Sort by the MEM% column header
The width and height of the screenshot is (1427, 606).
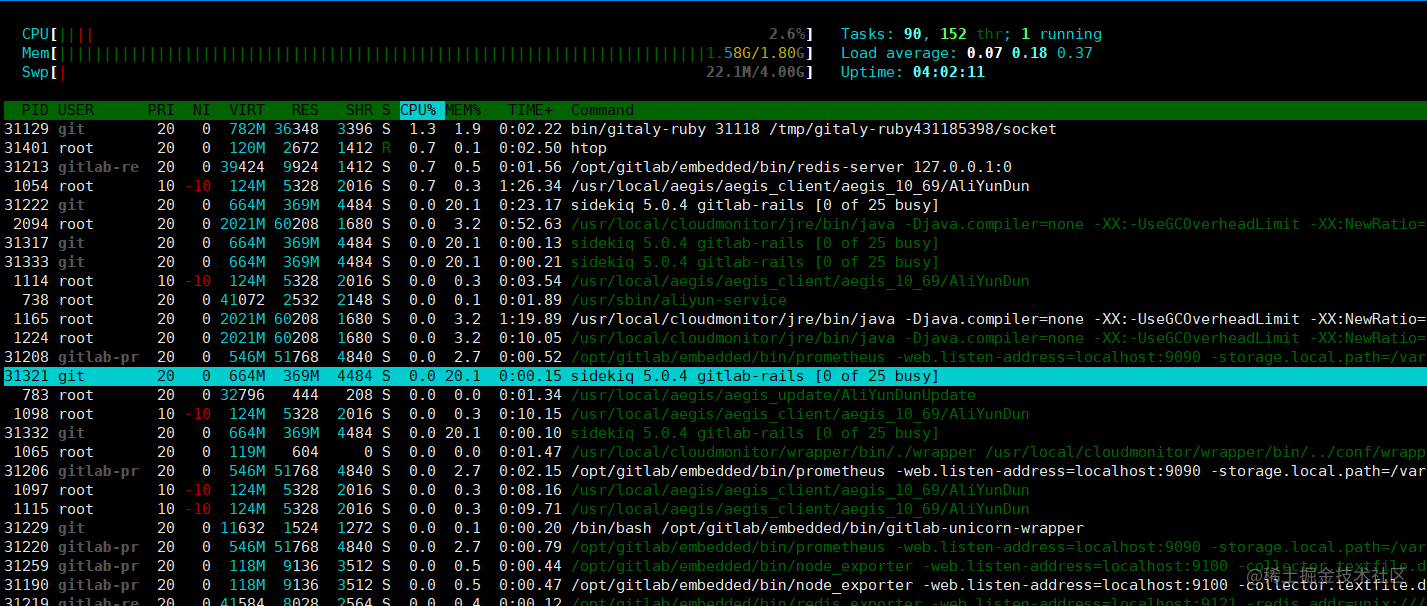pos(463,110)
